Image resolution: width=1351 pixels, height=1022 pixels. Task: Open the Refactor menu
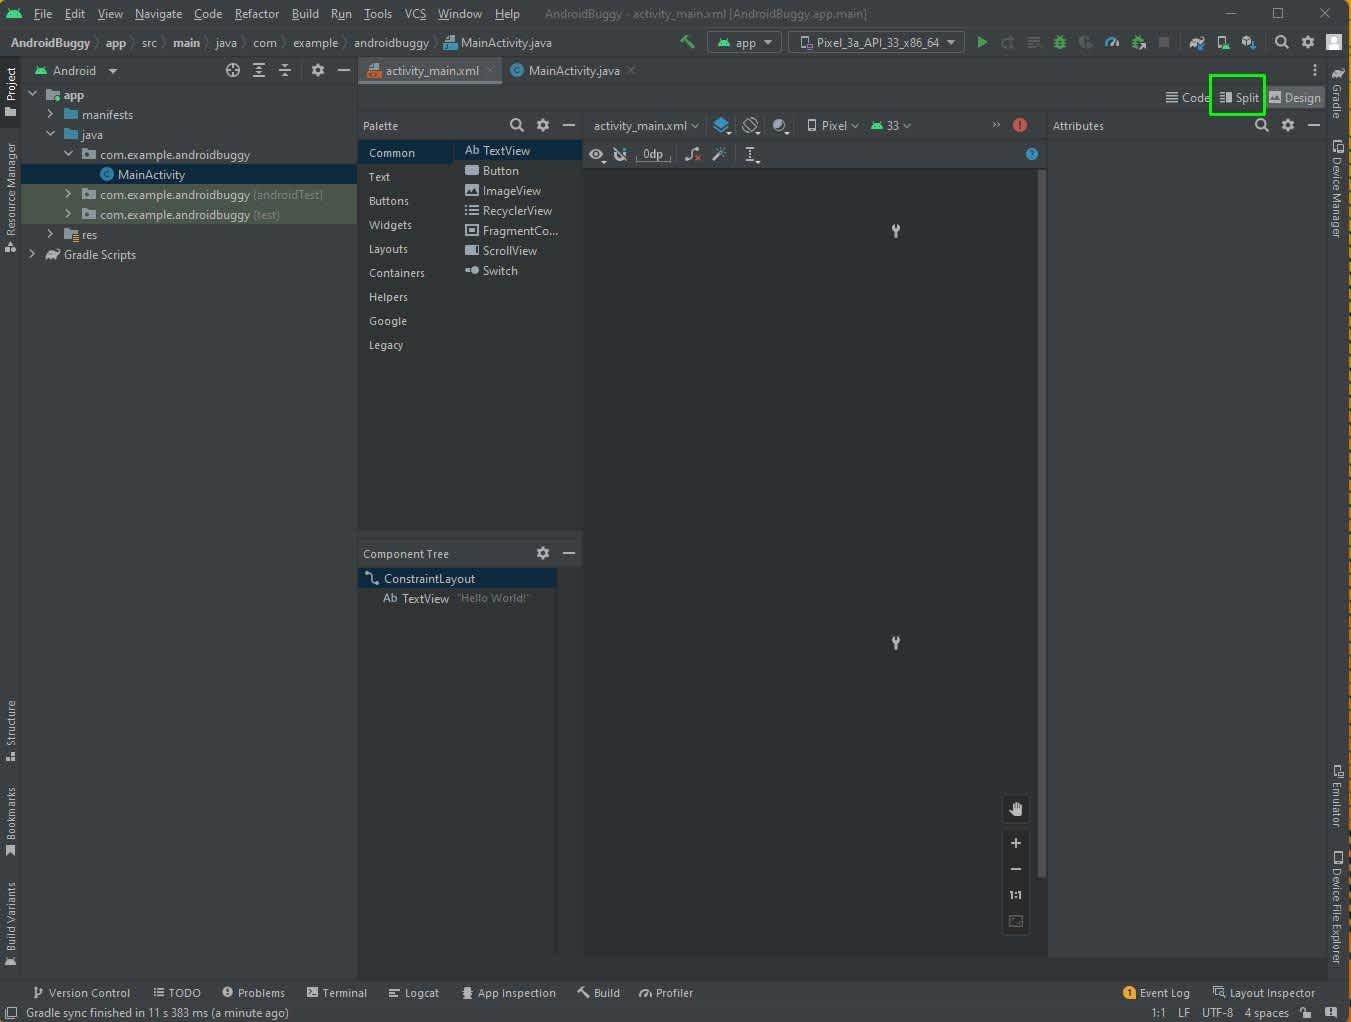tap(256, 14)
